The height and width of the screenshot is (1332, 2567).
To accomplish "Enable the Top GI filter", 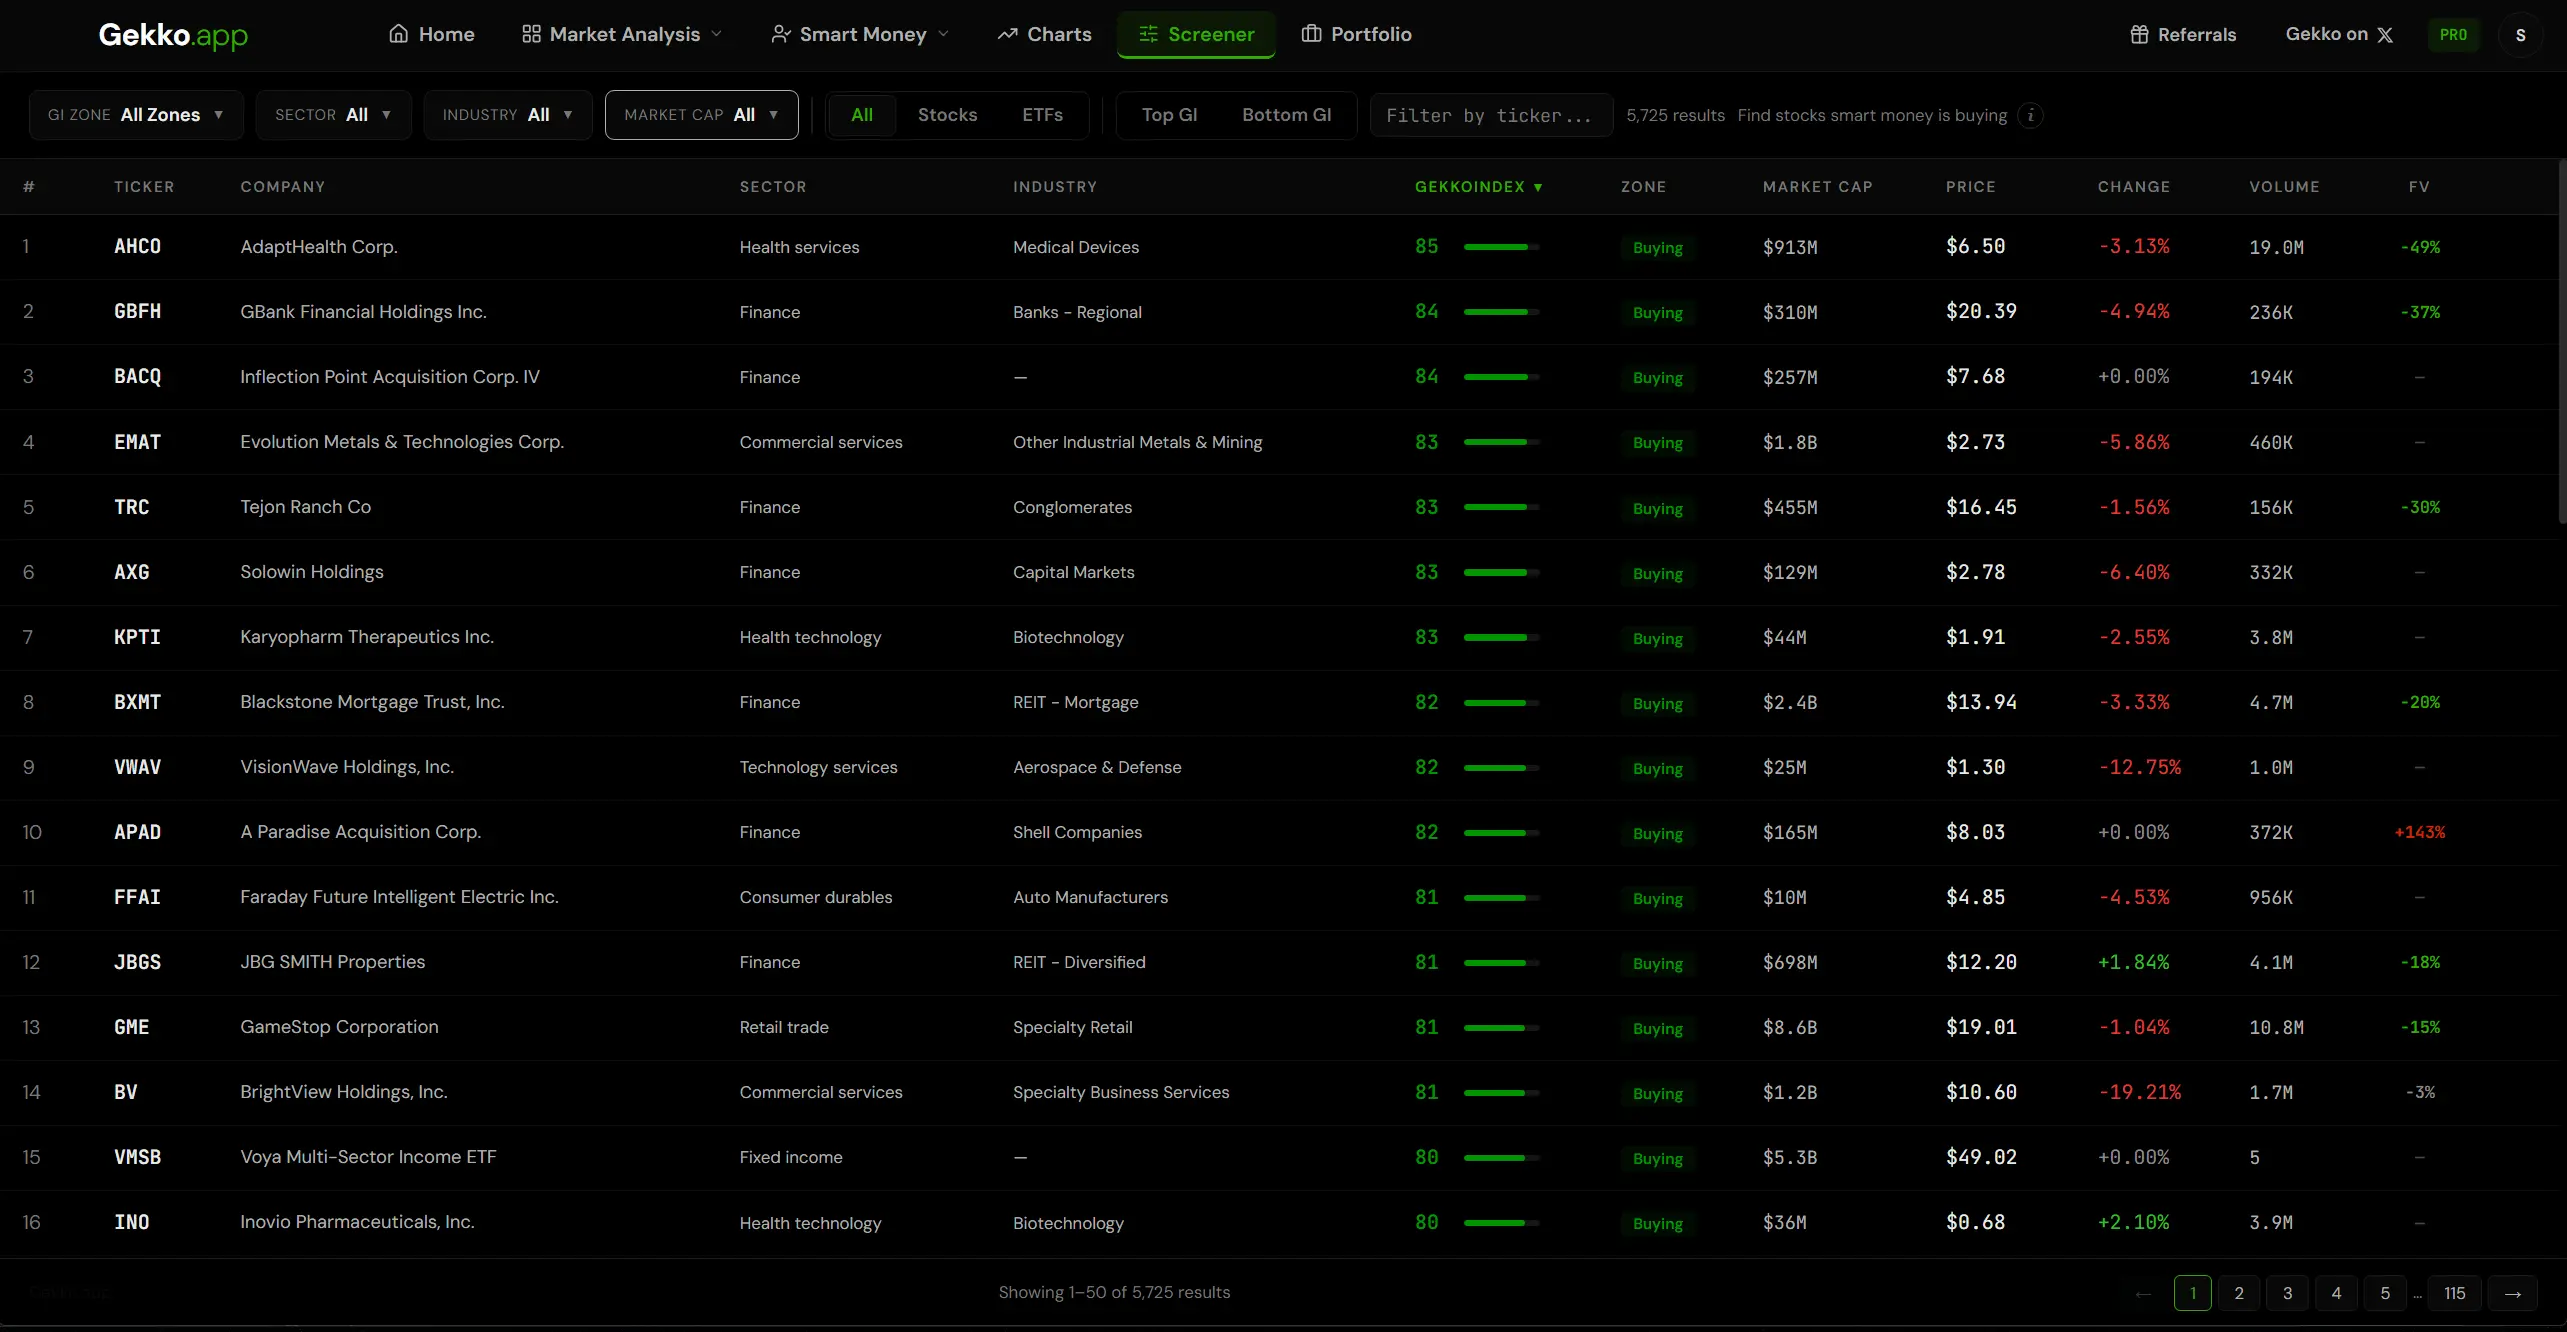I will point(1170,115).
